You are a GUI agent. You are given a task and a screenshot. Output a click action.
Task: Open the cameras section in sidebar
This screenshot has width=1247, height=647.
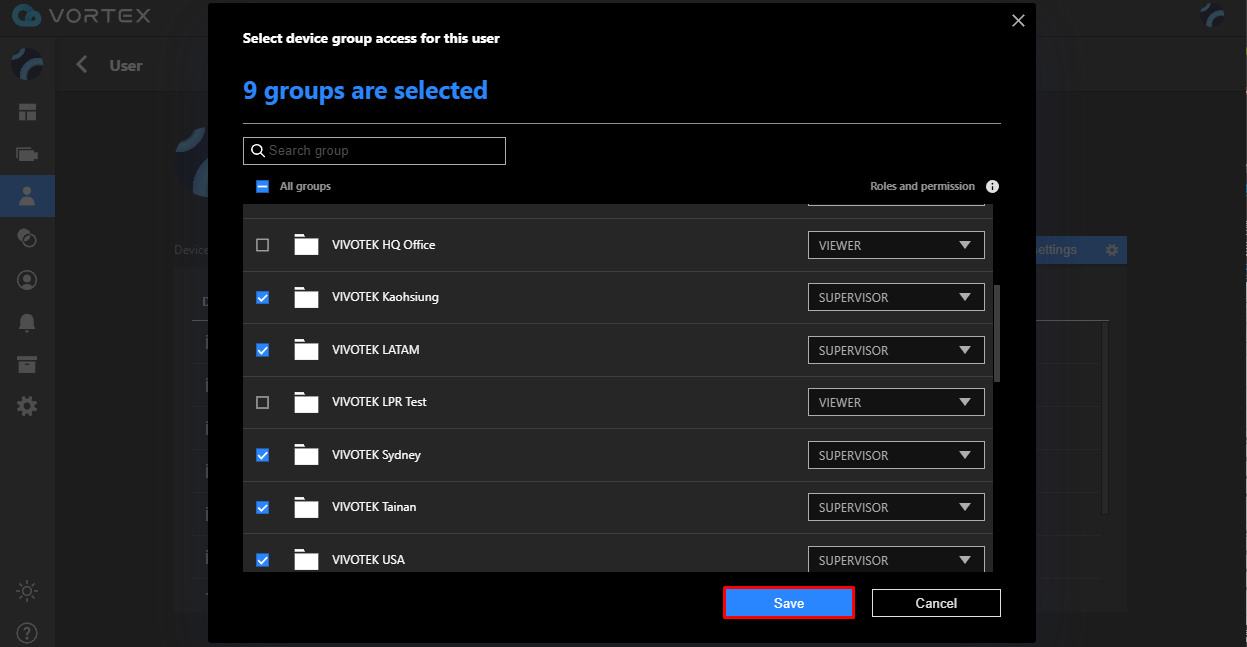point(27,154)
